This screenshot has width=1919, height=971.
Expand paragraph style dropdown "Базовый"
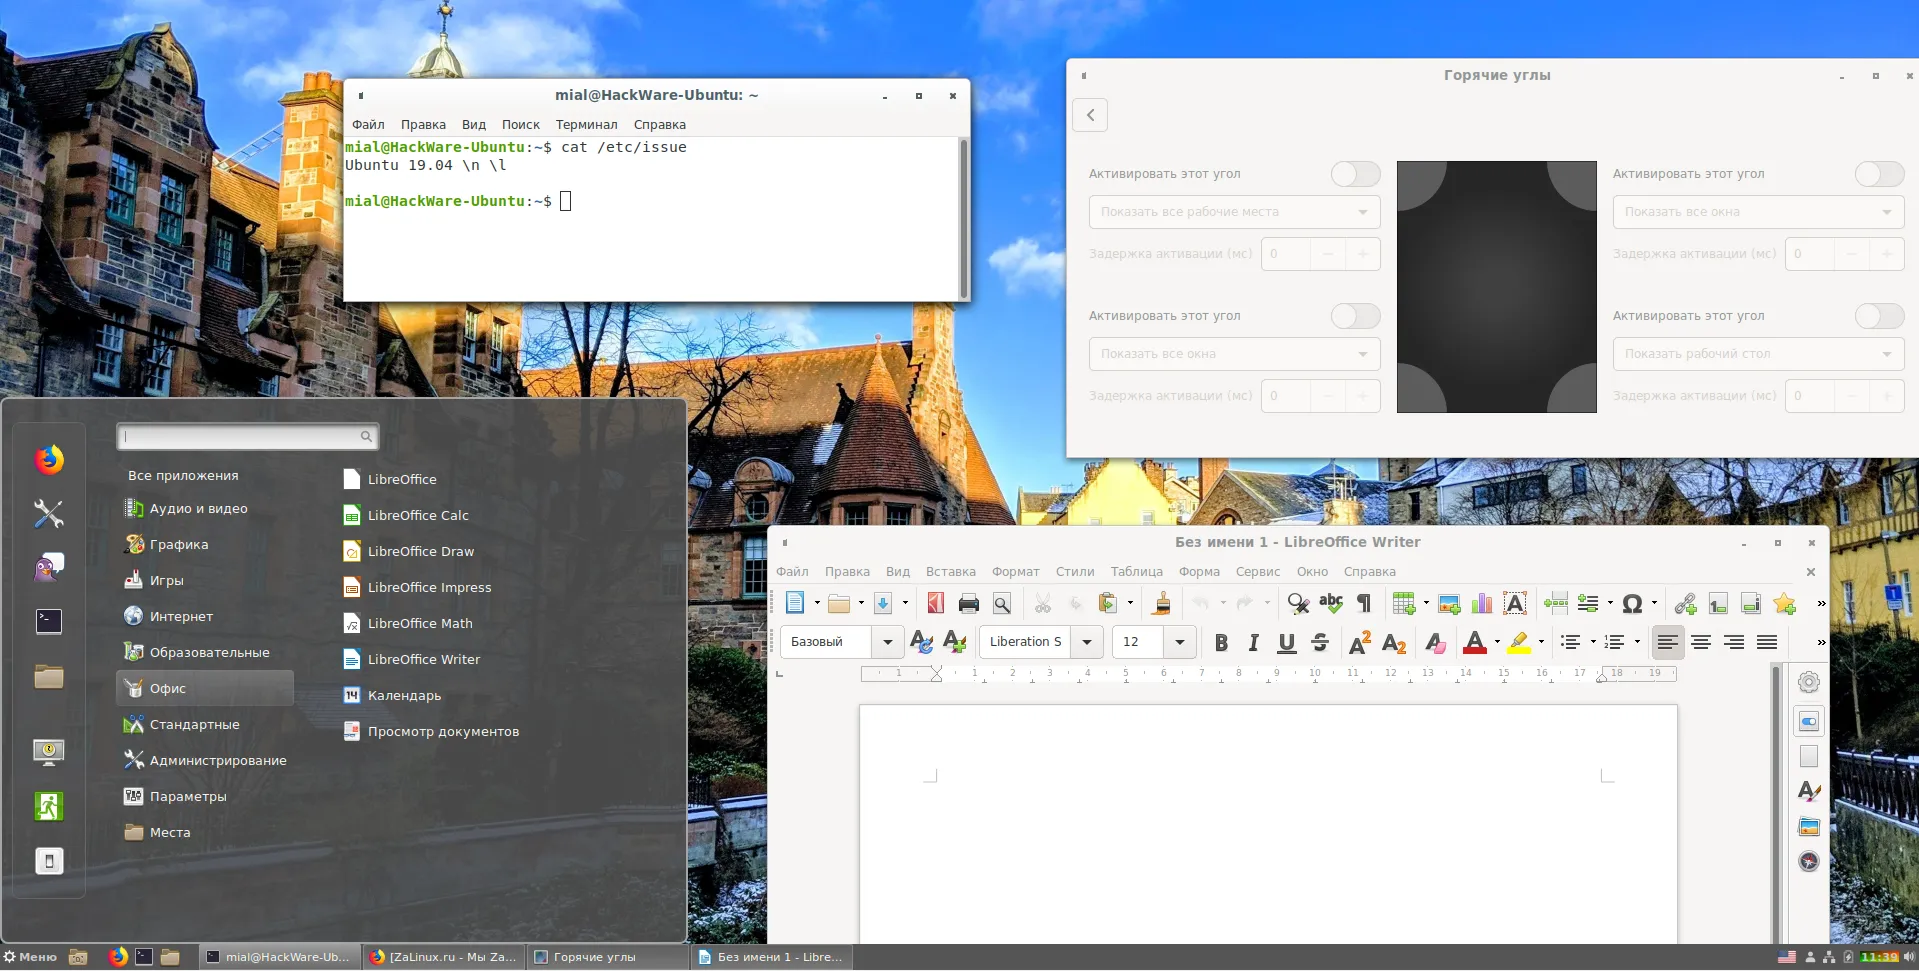point(887,642)
